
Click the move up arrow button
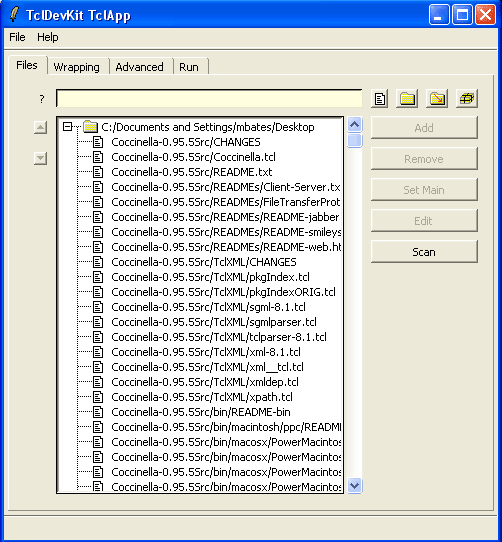click(40, 128)
